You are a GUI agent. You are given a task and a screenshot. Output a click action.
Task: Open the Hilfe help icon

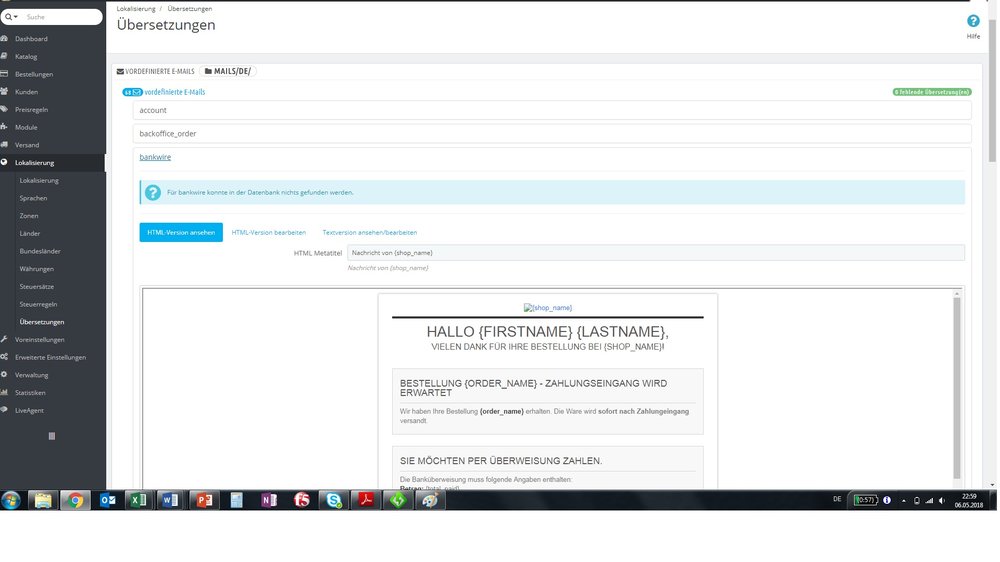973,22
